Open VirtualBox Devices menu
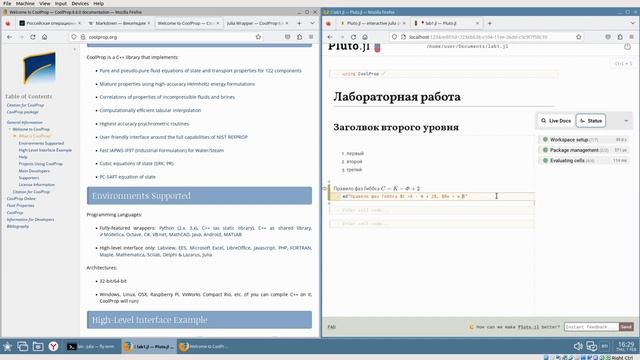This screenshot has height=360, width=640. click(80, 3)
